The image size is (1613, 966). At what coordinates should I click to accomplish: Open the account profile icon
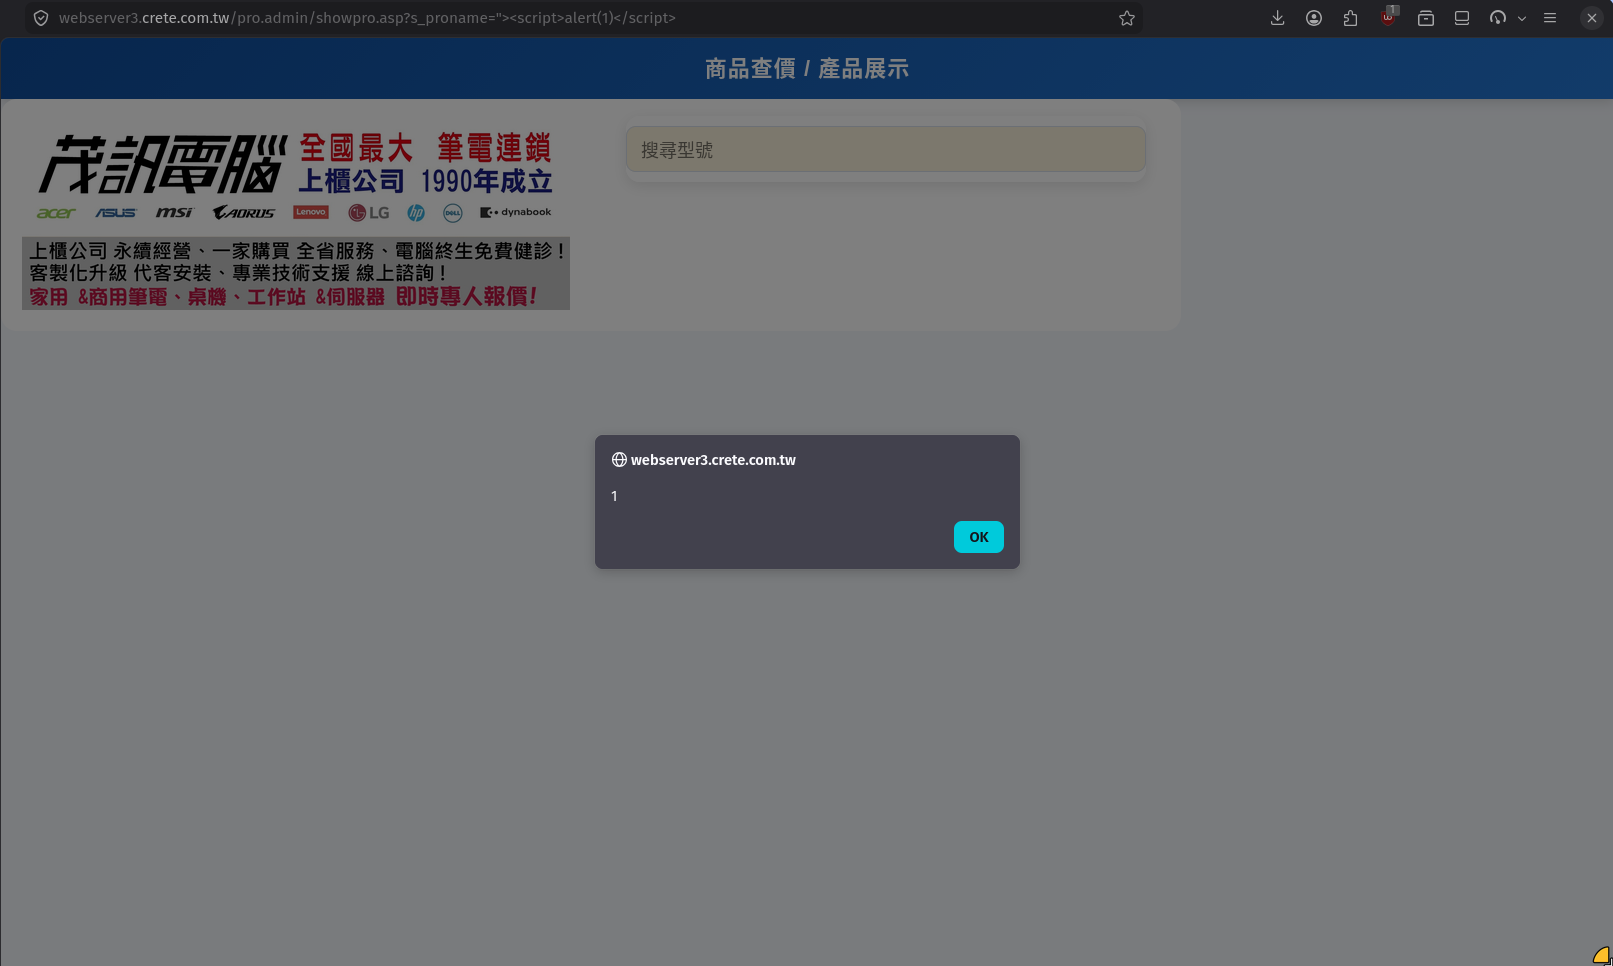click(x=1314, y=18)
